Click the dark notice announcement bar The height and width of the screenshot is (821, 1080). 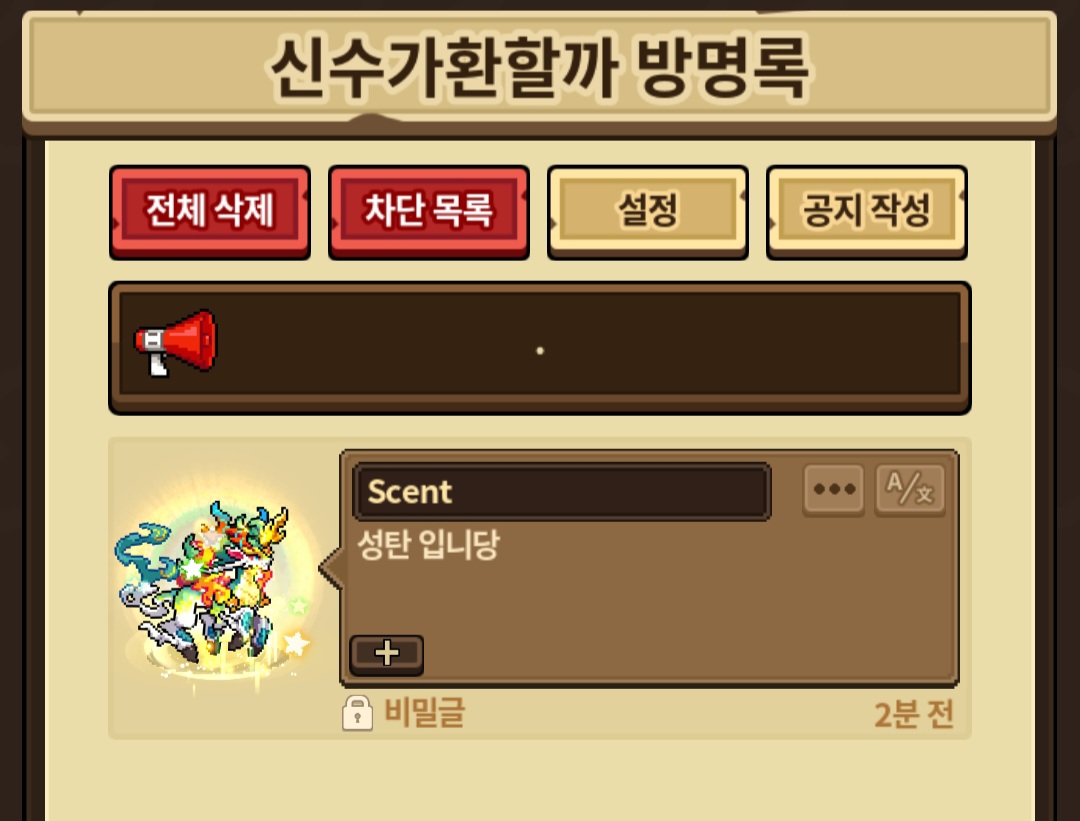(x=540, y=347)
